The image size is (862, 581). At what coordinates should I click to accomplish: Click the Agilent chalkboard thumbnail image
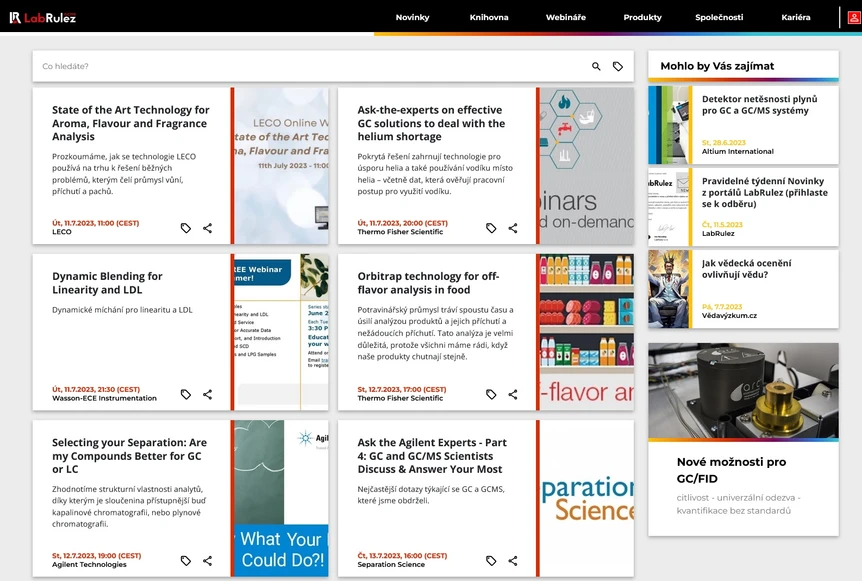pos(281,499)
